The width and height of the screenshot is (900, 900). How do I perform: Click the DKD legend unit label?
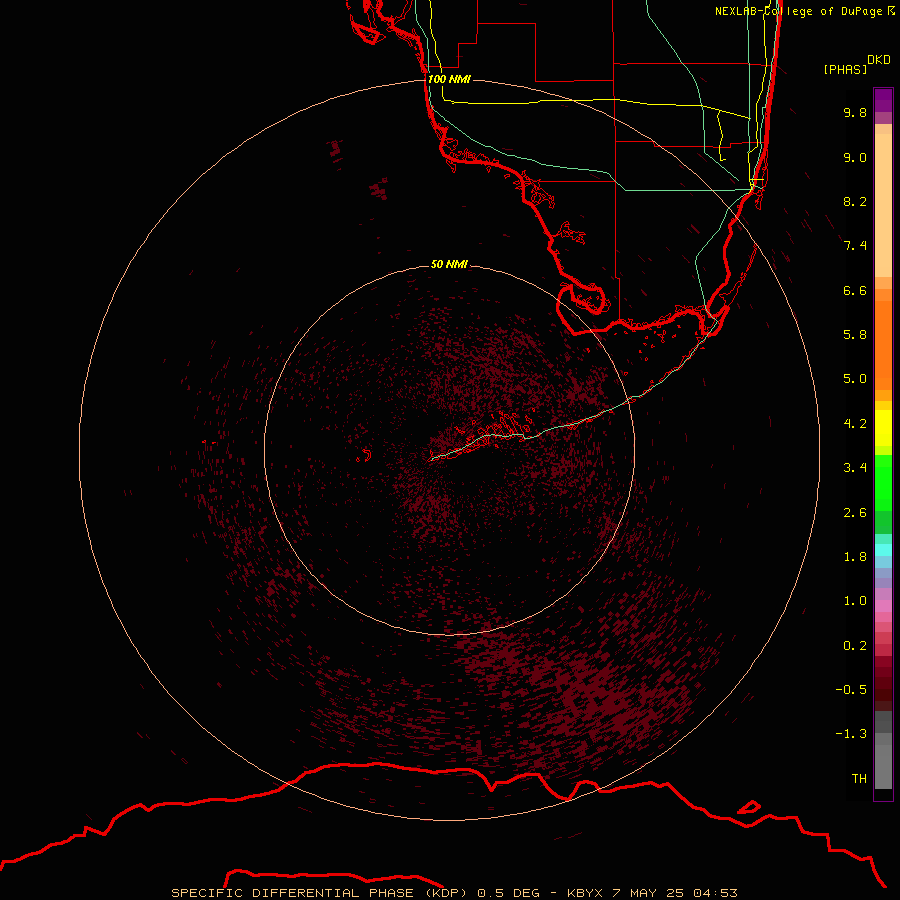point(879,60)
